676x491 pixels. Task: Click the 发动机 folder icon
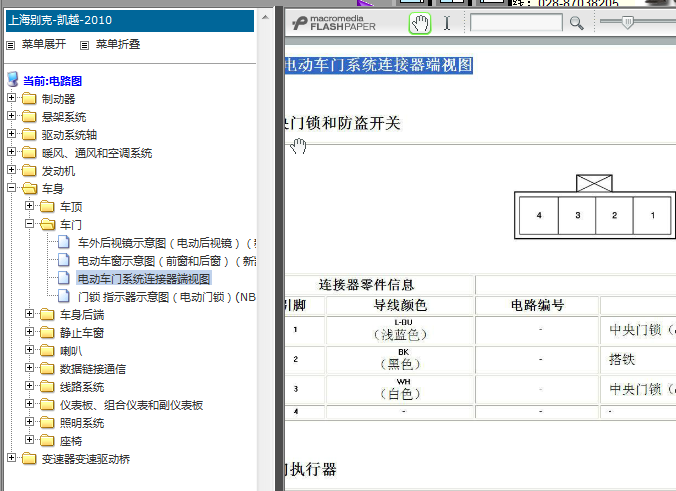pos(29,171)
